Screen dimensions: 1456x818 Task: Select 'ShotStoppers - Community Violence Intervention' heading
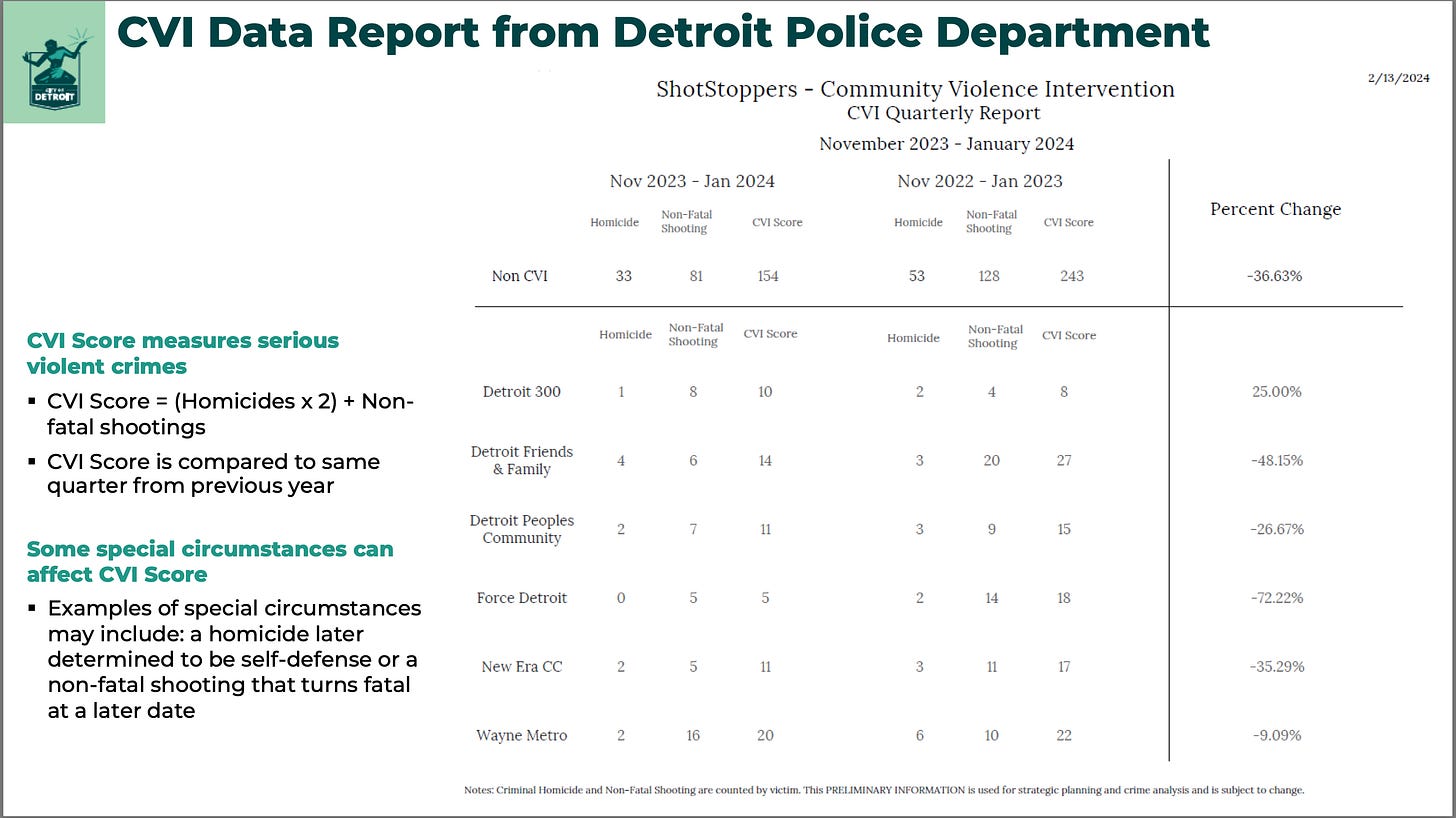tap(915, 89)
